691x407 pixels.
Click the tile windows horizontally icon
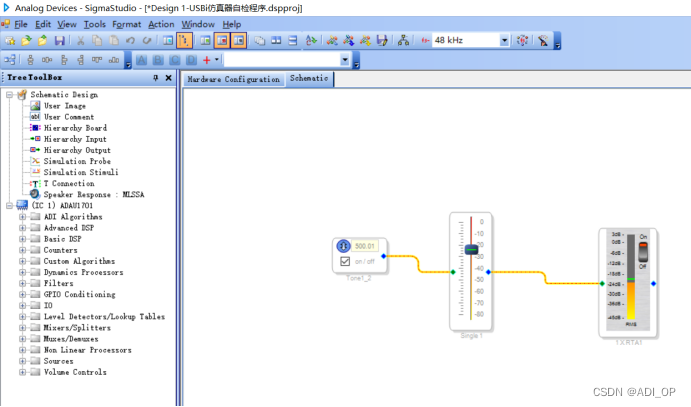tap(293, 41)
